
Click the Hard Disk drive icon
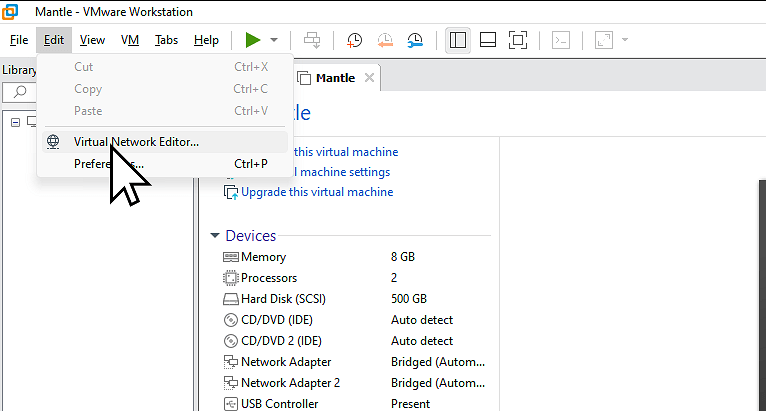[x=231, y=299]
